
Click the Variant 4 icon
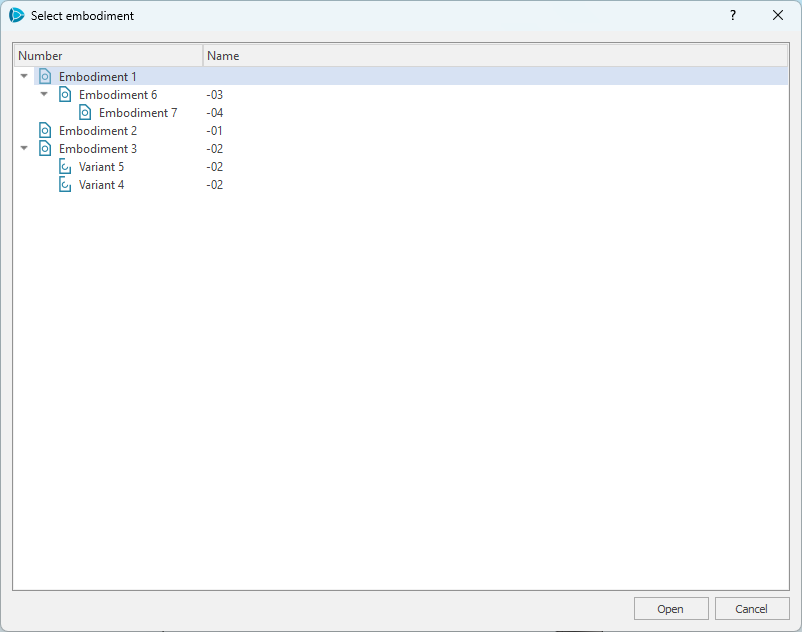coord(65,185)
